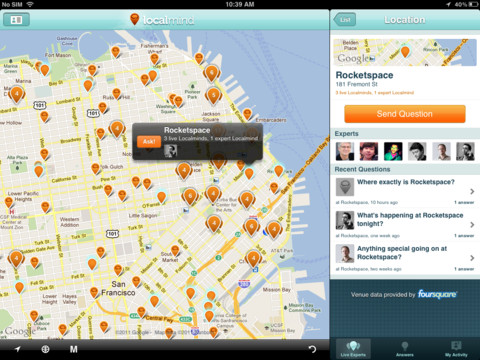This screenshot has height=360, width=480.
Task: Go back using the List button
Action: coord(345,20)
